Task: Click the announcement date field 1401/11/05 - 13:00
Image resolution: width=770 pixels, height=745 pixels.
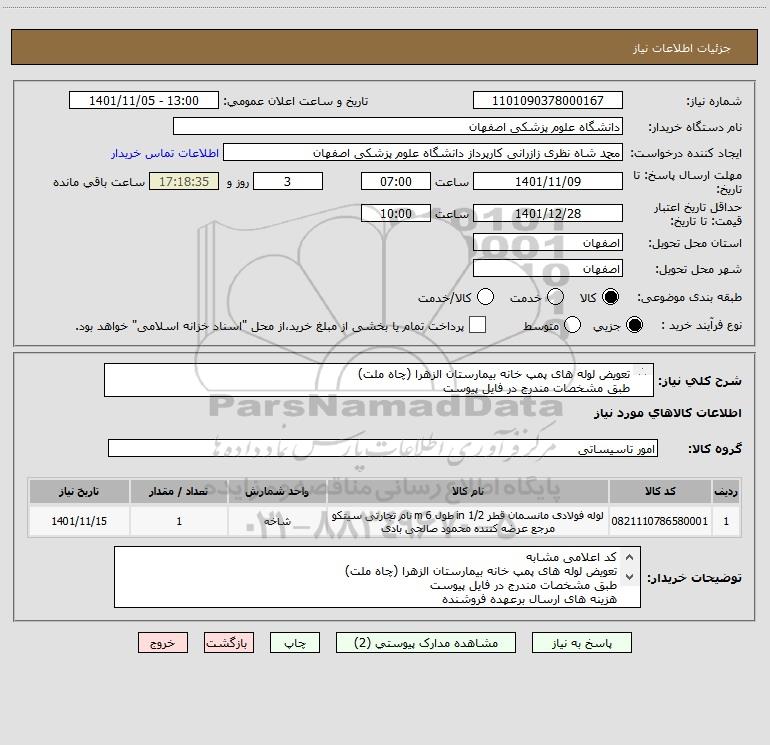Action: point(144,101)
